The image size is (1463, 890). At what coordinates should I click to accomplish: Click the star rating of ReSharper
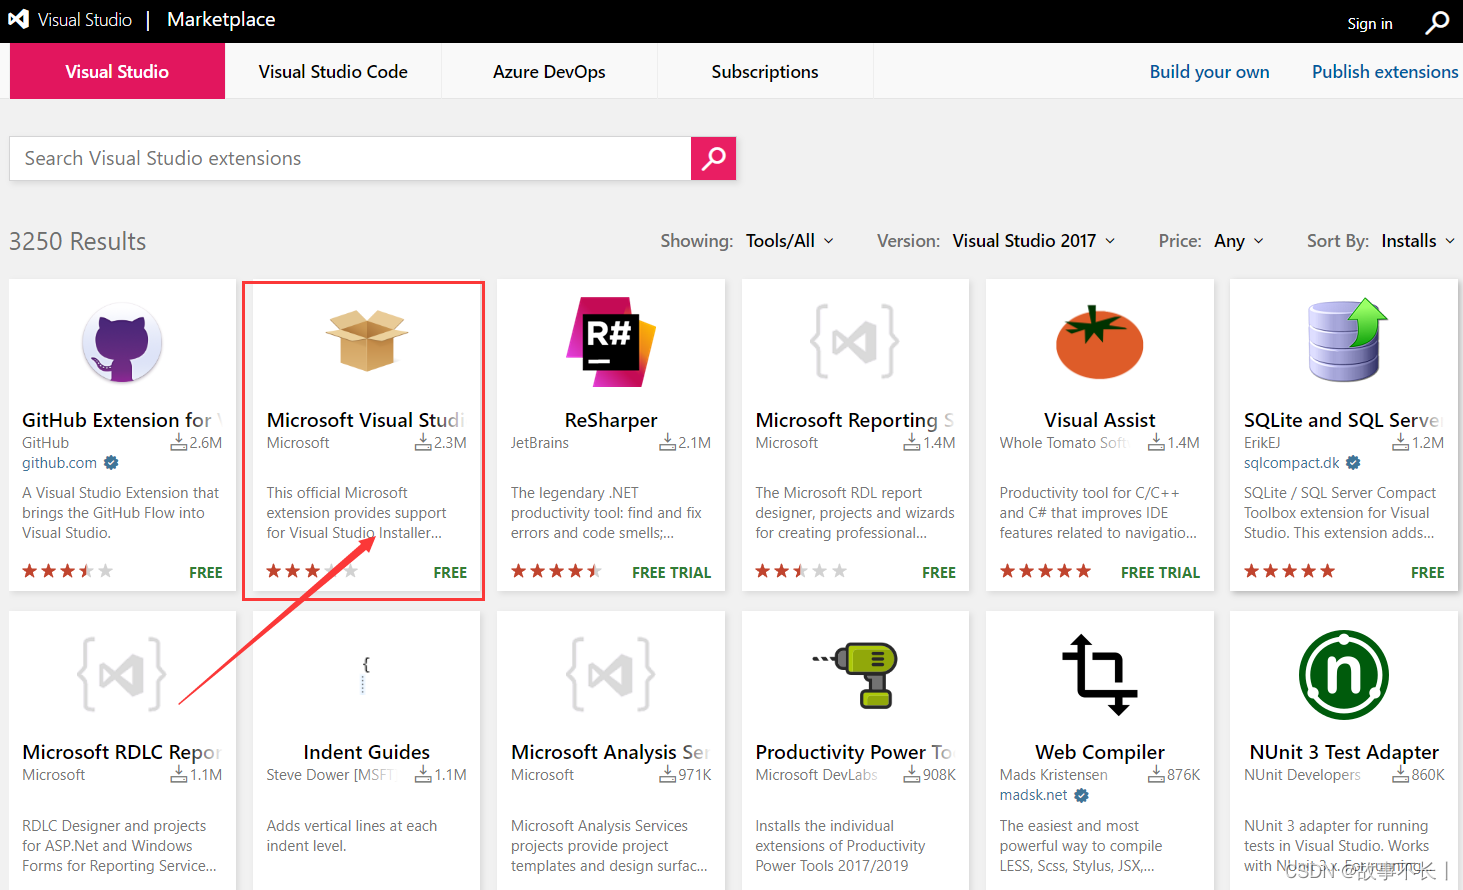pos(556,571)
